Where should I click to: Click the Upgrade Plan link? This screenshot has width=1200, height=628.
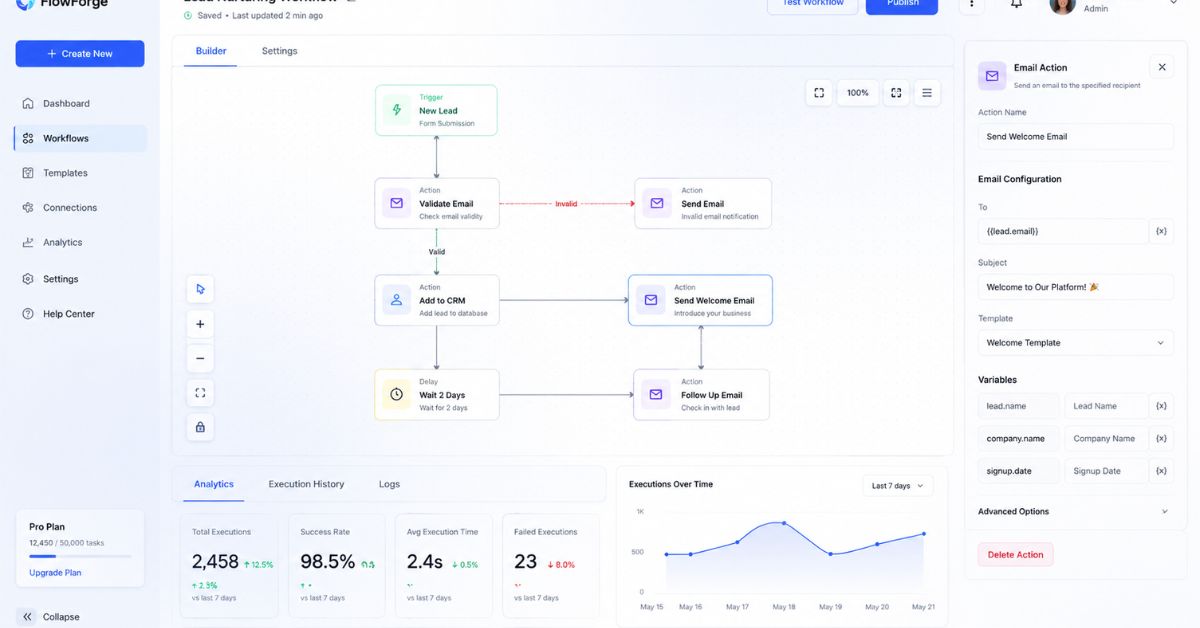(55, 573)
